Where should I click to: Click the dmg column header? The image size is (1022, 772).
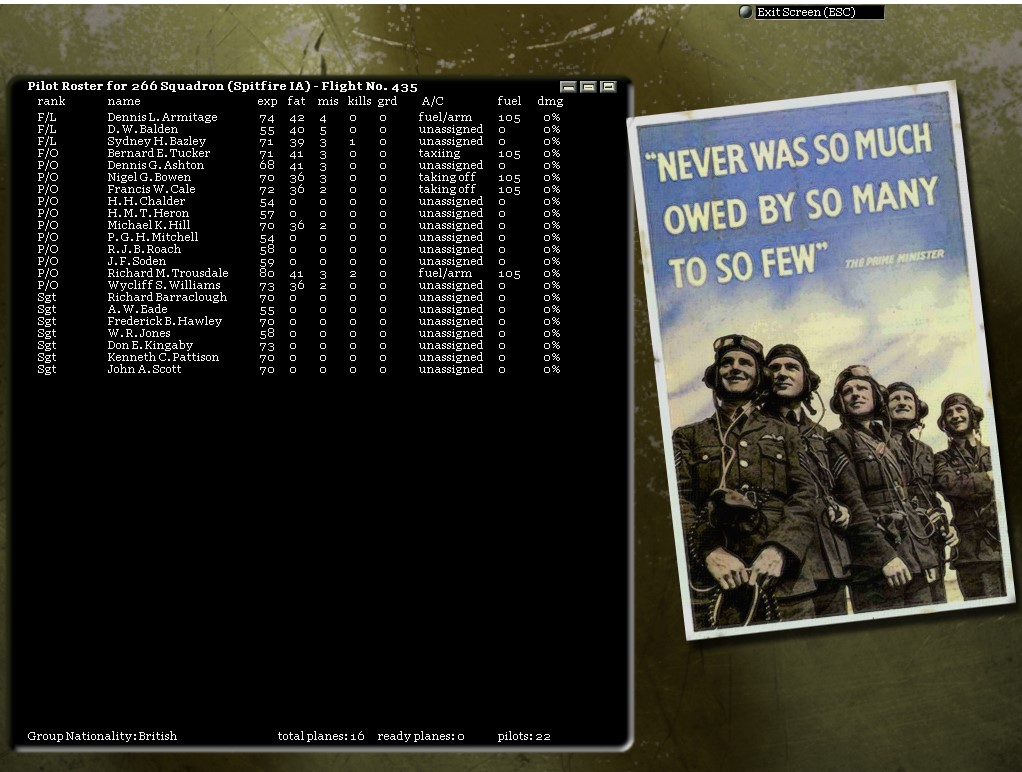pos(550,102)
